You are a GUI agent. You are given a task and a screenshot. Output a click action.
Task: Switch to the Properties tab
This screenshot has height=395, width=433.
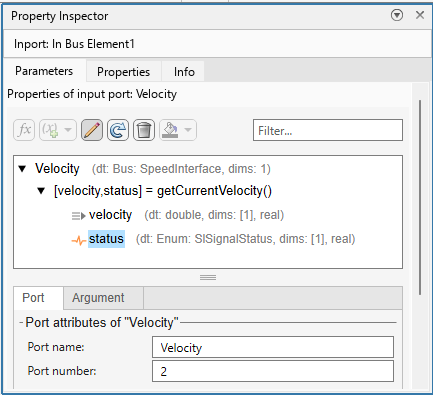click(x=124, y=72)
